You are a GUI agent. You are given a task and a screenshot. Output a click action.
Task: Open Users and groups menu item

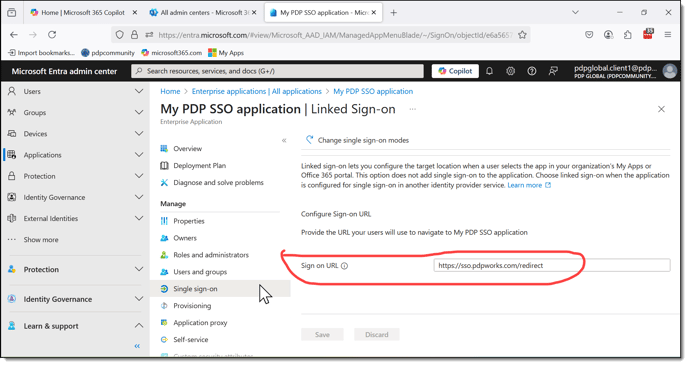point(200,272)
